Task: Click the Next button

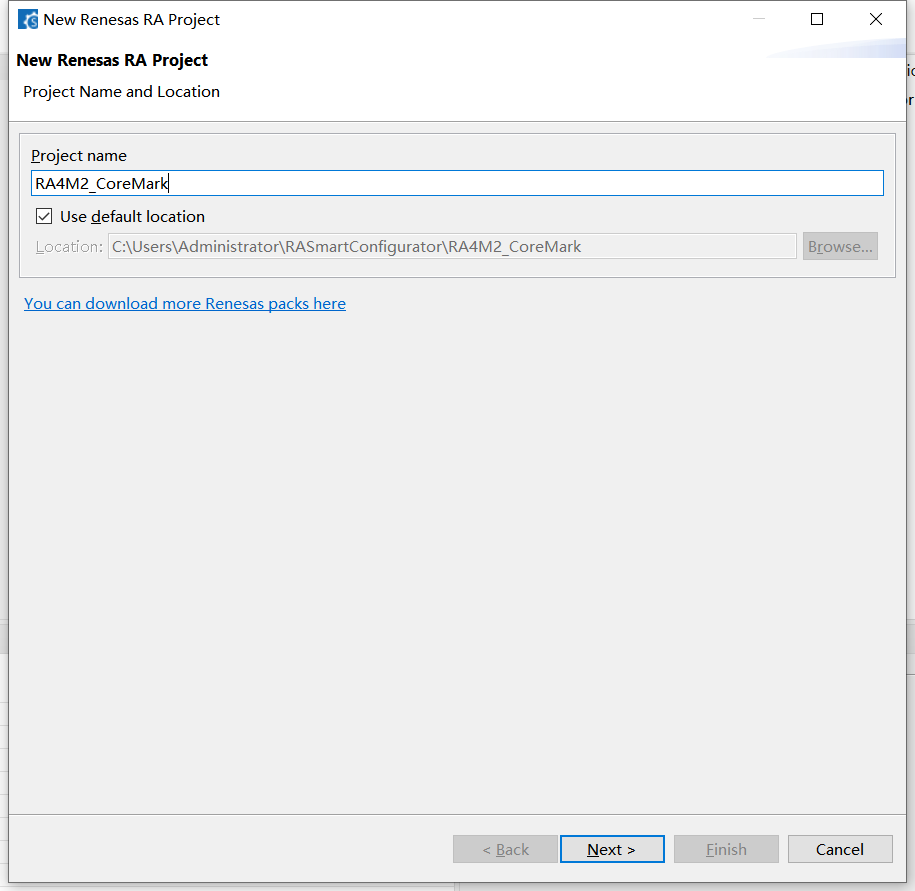Action: (x=612, y=849)
